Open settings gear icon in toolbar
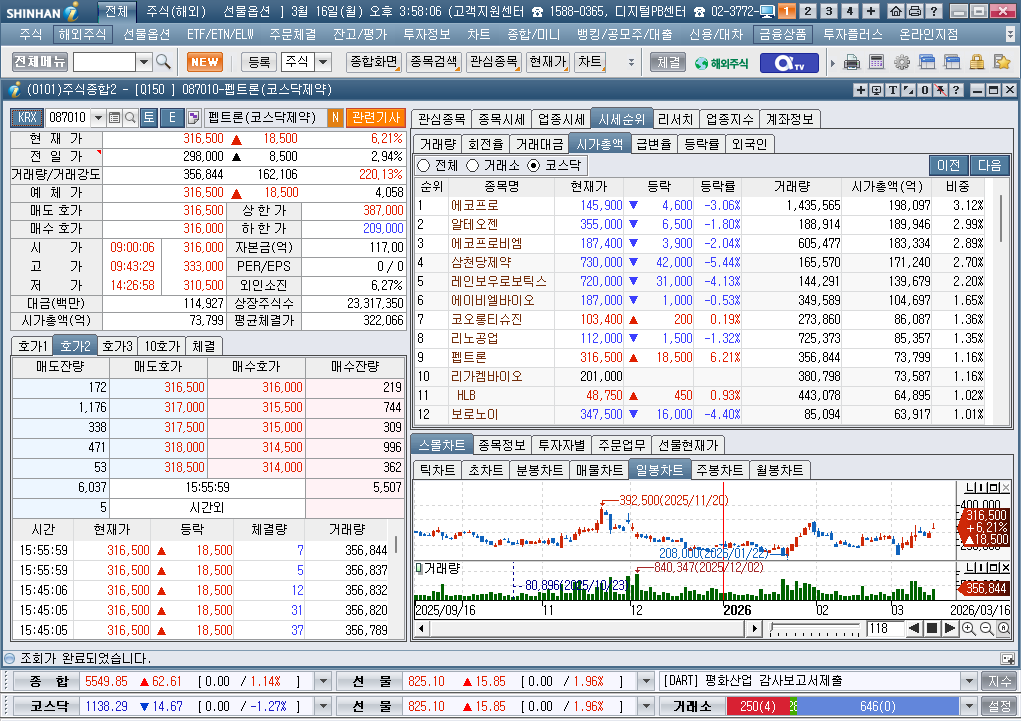This screenshot has width=1021, height=721. coord(902,63)
